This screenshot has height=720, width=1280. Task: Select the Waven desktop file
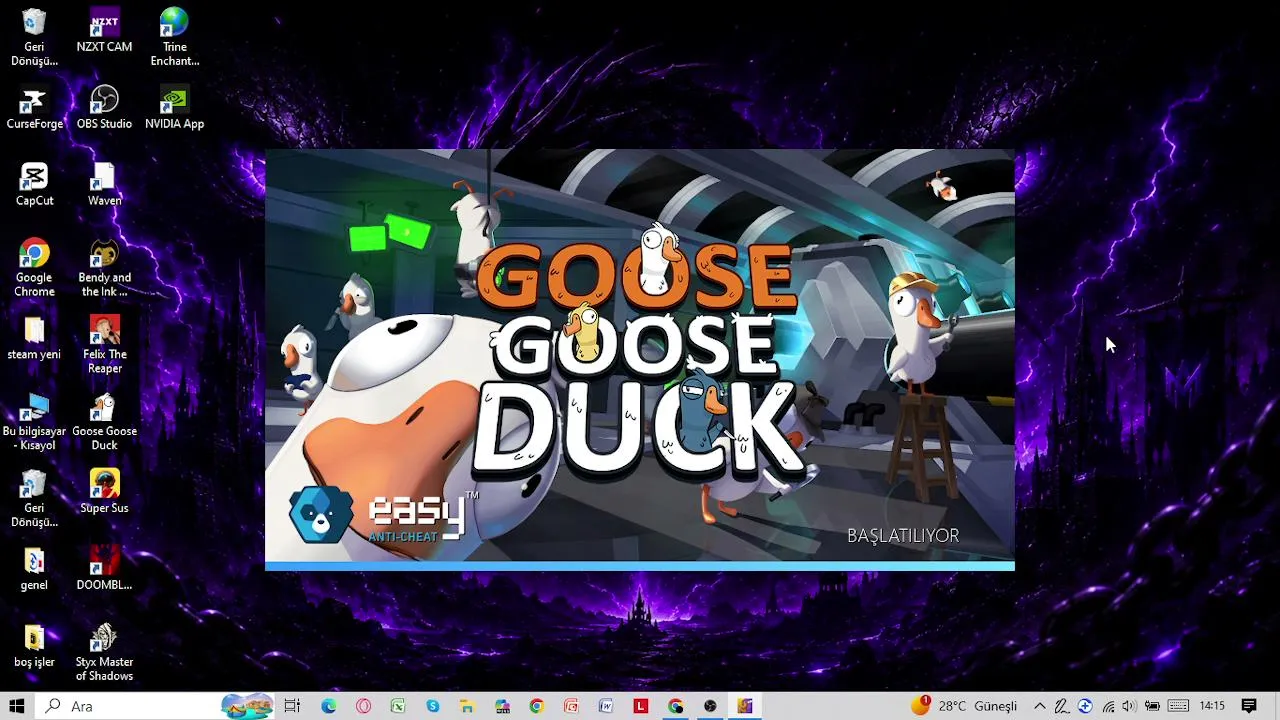pyautogui.click(x=104, y=185)
